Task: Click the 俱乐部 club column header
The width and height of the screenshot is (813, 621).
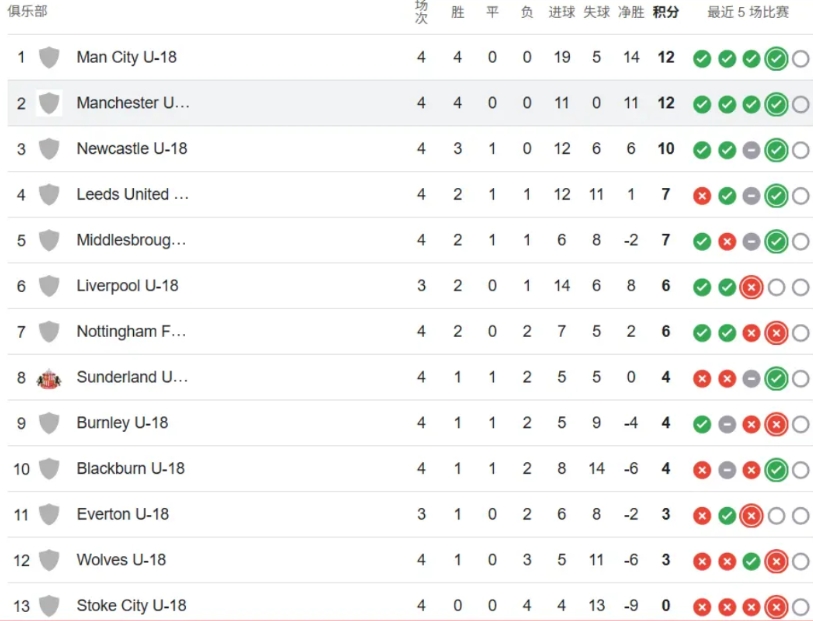Action: 27,11
